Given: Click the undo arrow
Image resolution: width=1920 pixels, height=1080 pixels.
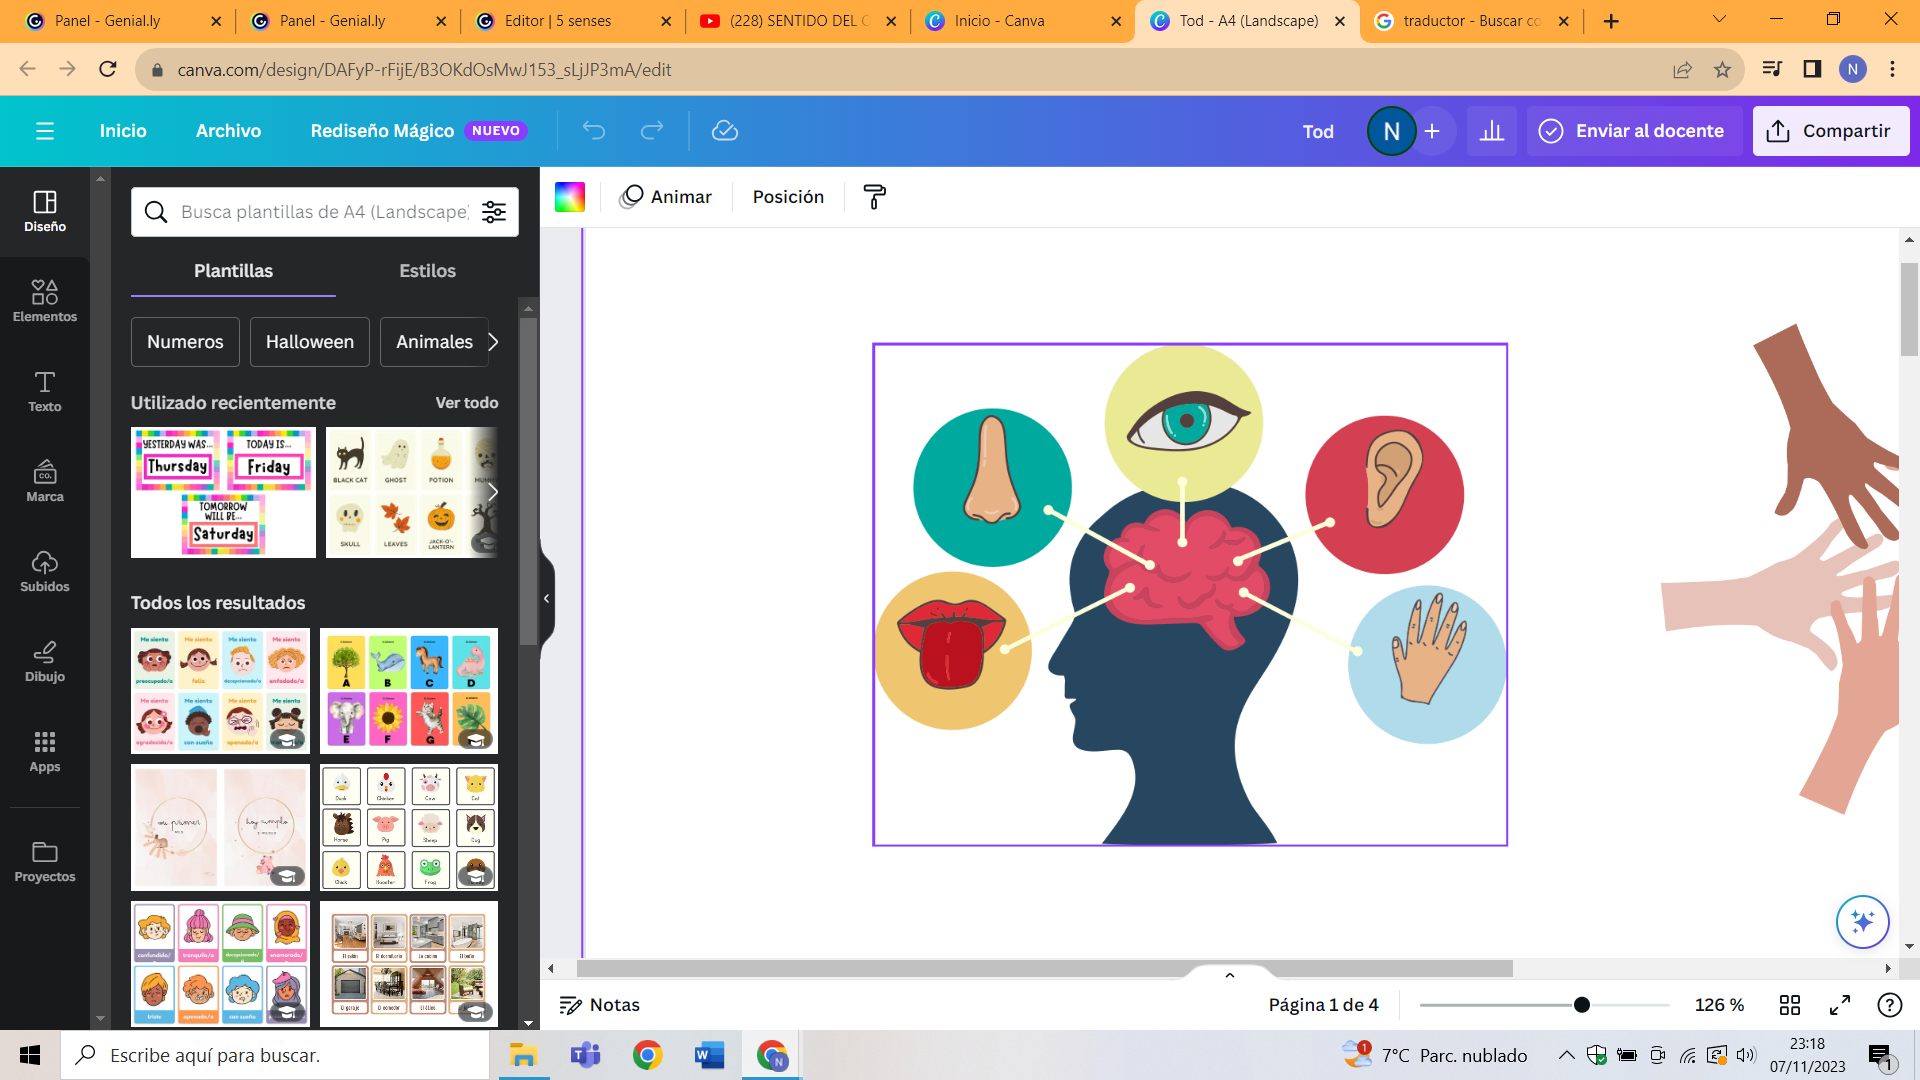Looking at the screenshot, I should (594, 131).
